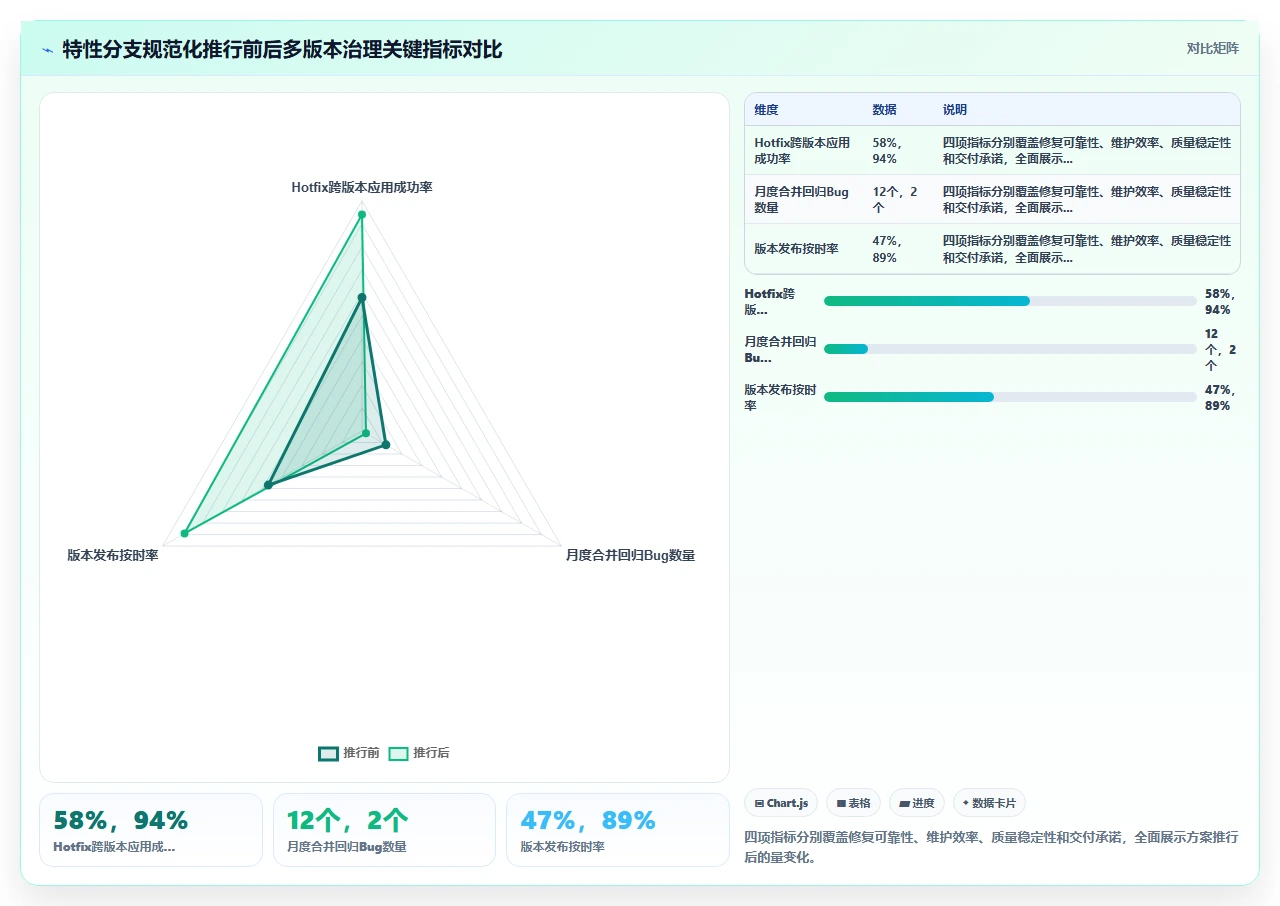This screenshot has height=906, width=1280.
Task: Click the icon in the 进度 chip
Action: (904, 803)
